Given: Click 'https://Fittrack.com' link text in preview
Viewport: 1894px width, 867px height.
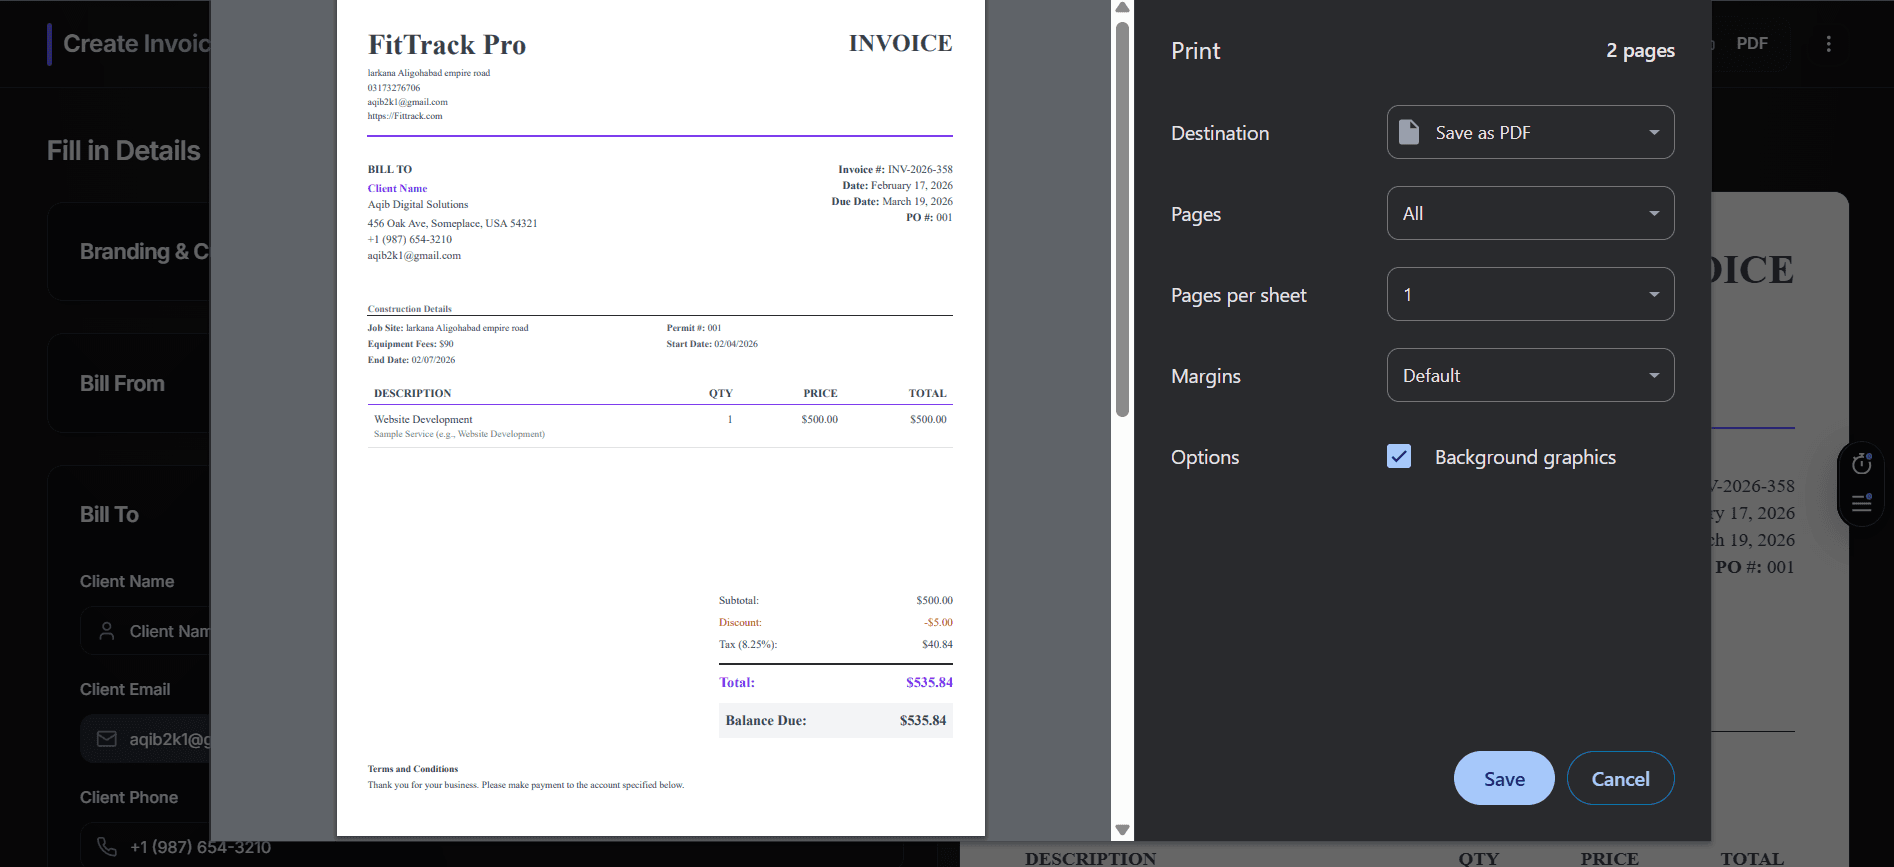Looking at the screenshot, I should click(405, 116).
